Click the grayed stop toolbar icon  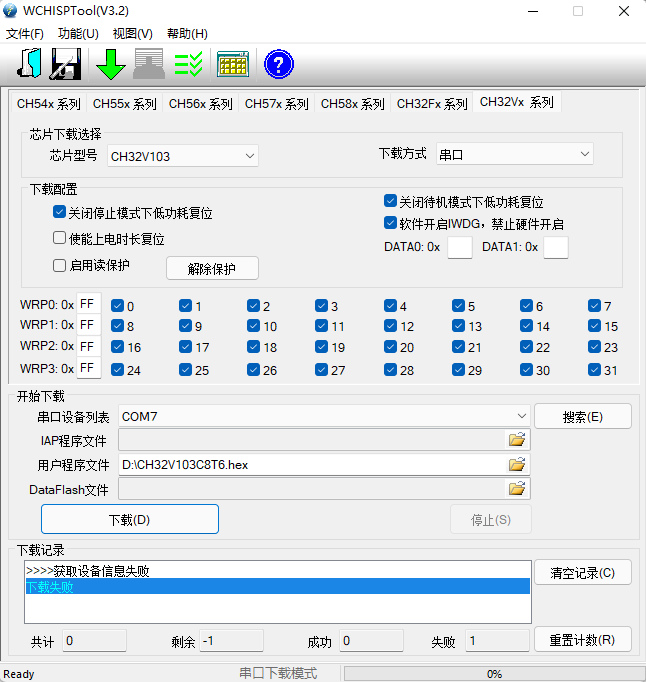click(x=149, y=64)
